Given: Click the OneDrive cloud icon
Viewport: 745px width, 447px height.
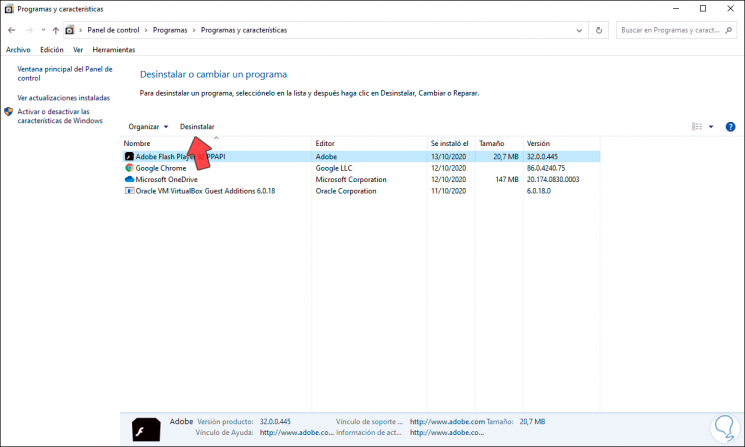Looking at the screenshot, I should (x=129, y=179).
